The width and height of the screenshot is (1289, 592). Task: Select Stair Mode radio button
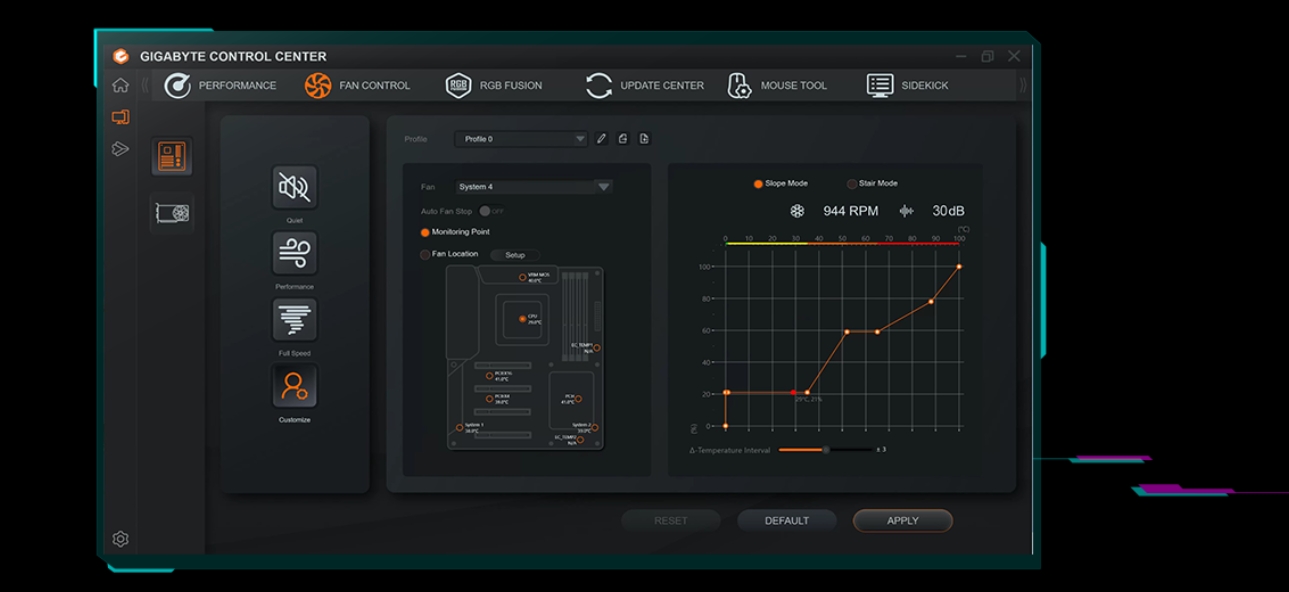tap(852, 184)
